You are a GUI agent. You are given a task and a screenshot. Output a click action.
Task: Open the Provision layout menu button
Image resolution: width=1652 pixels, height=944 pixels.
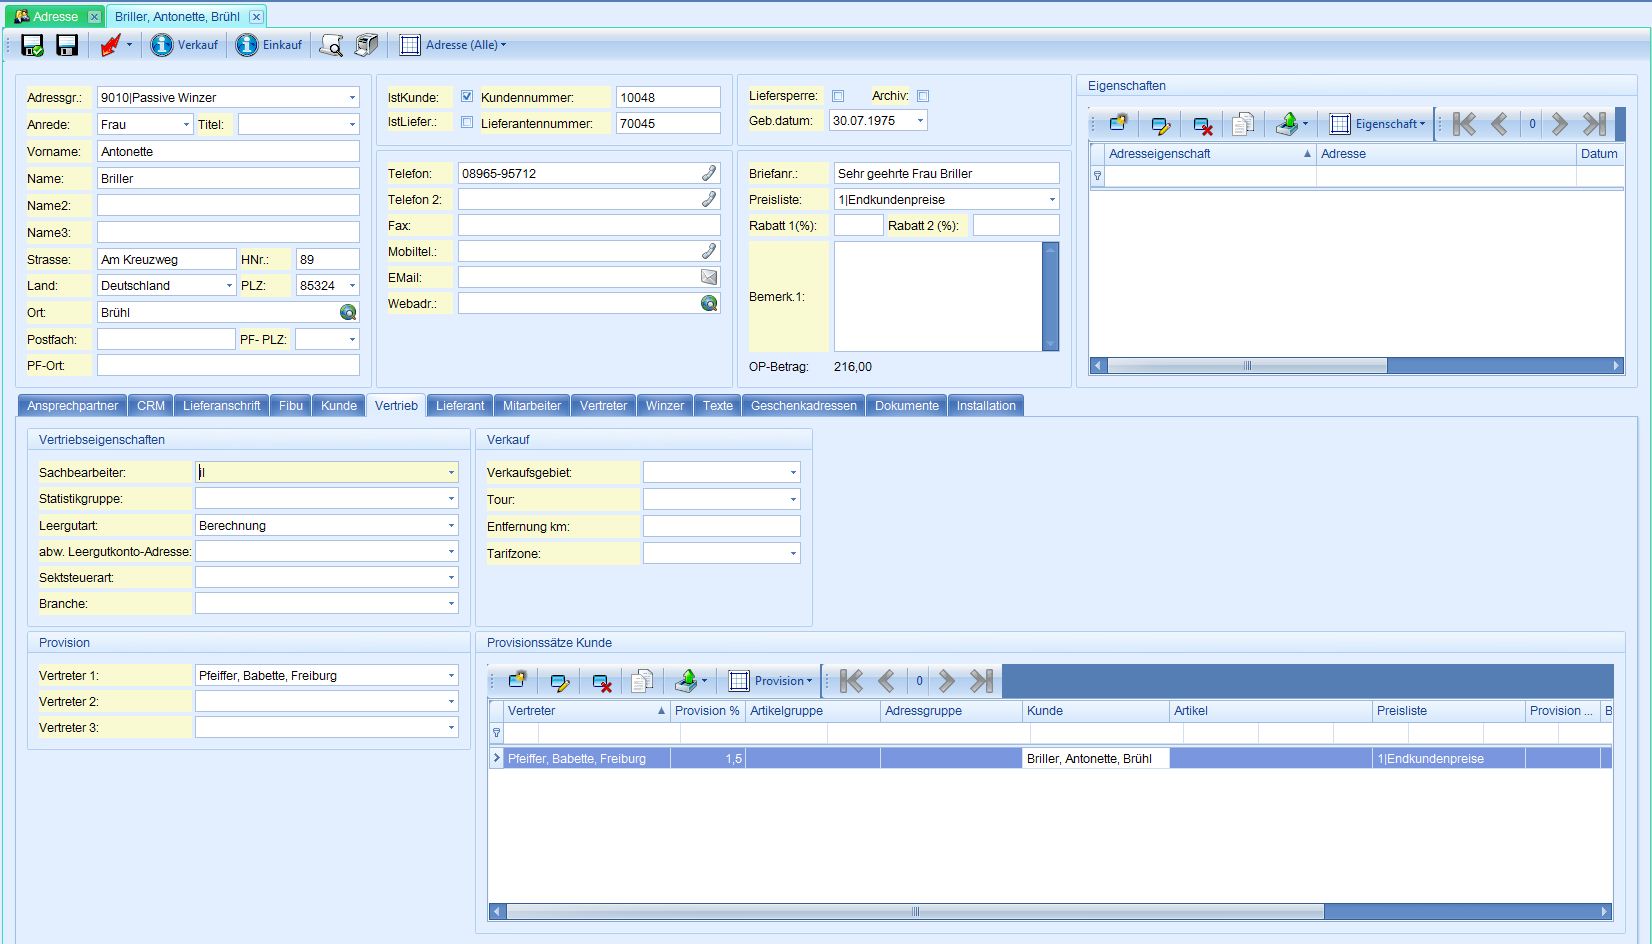click(771, 681)
